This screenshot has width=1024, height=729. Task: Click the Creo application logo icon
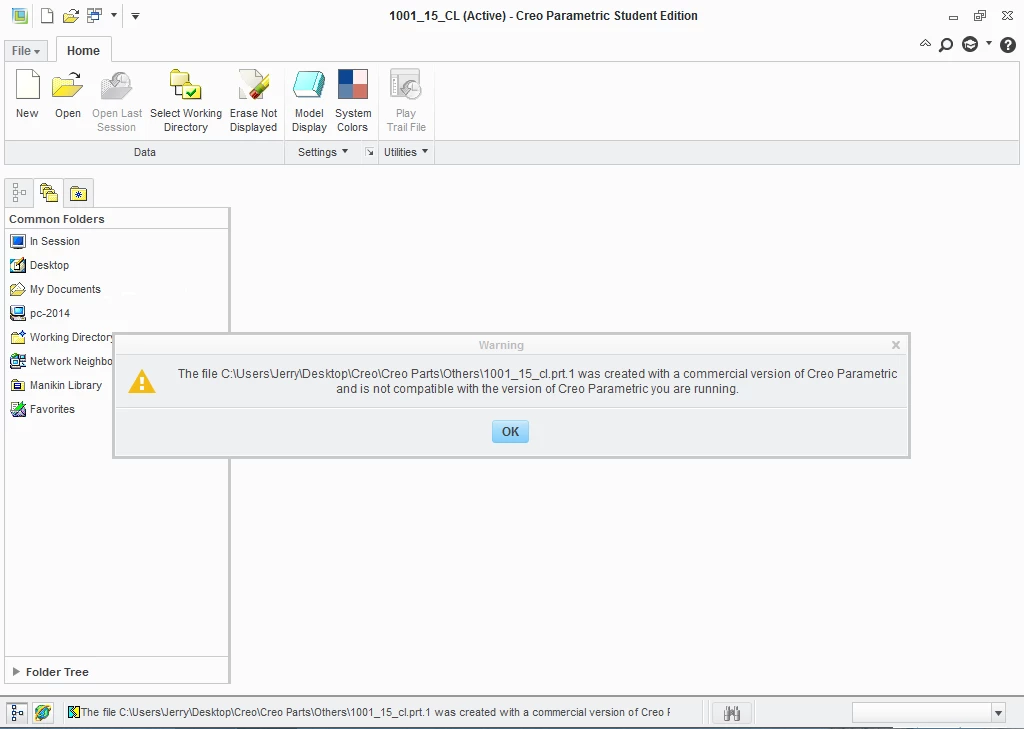click(x=20, y=16)
